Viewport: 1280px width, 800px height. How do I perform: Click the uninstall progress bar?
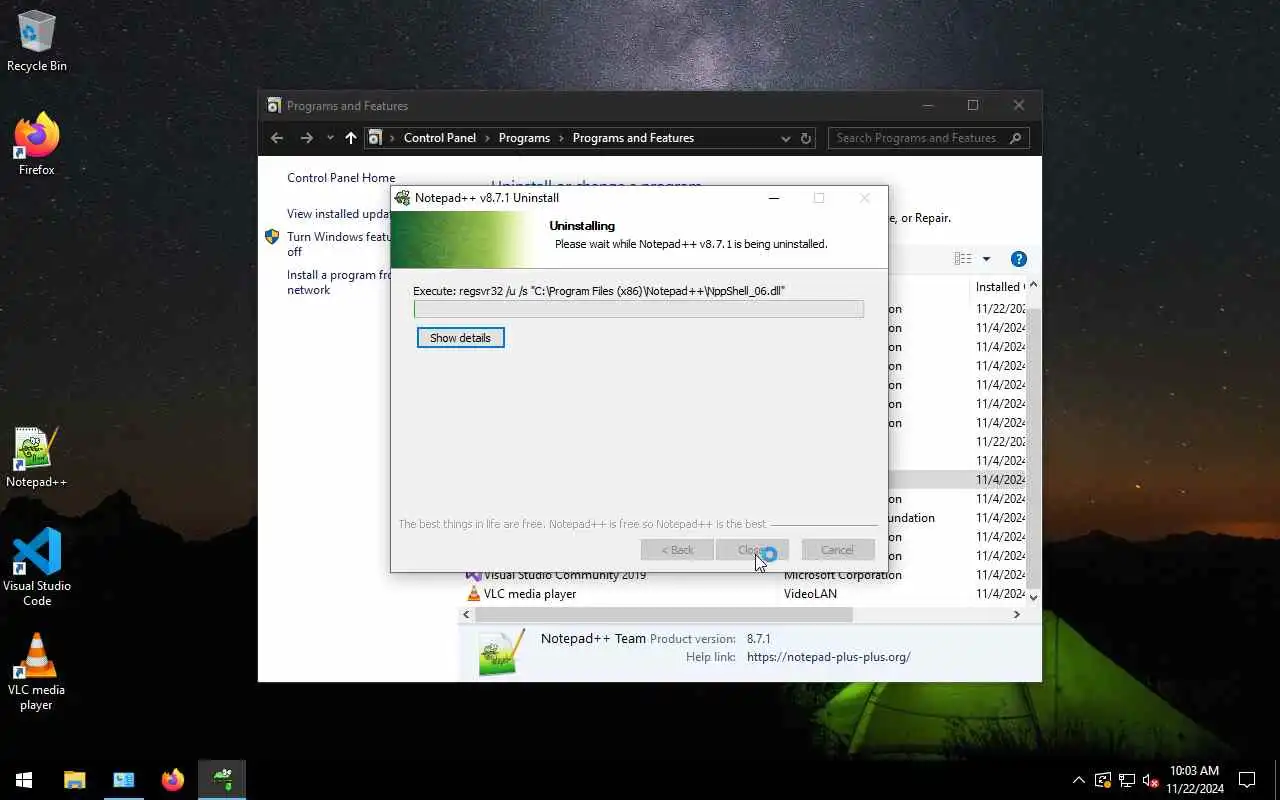pos(639,309)
